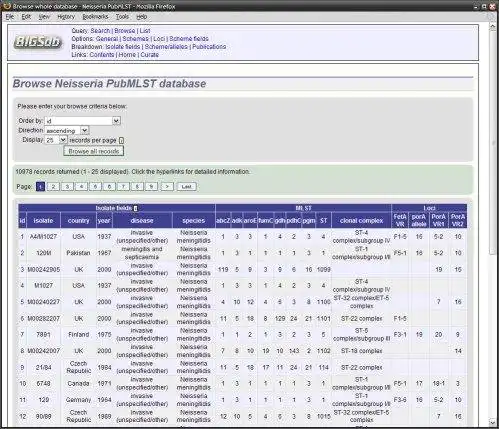Click the country cell Germany
The image size is (499, 429).
pyautogui.click(x=78, y=400)
